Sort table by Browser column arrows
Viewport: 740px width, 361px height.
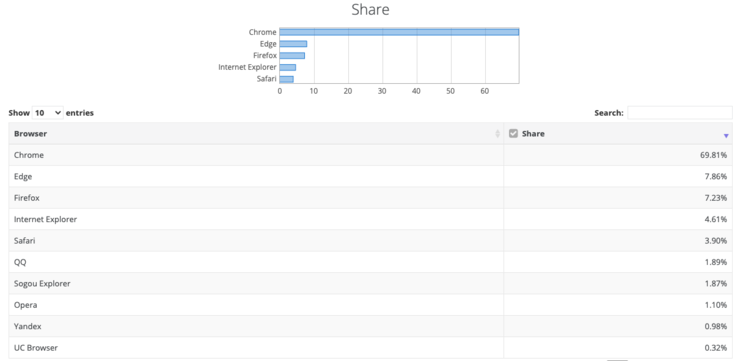[x=497, y=134]
